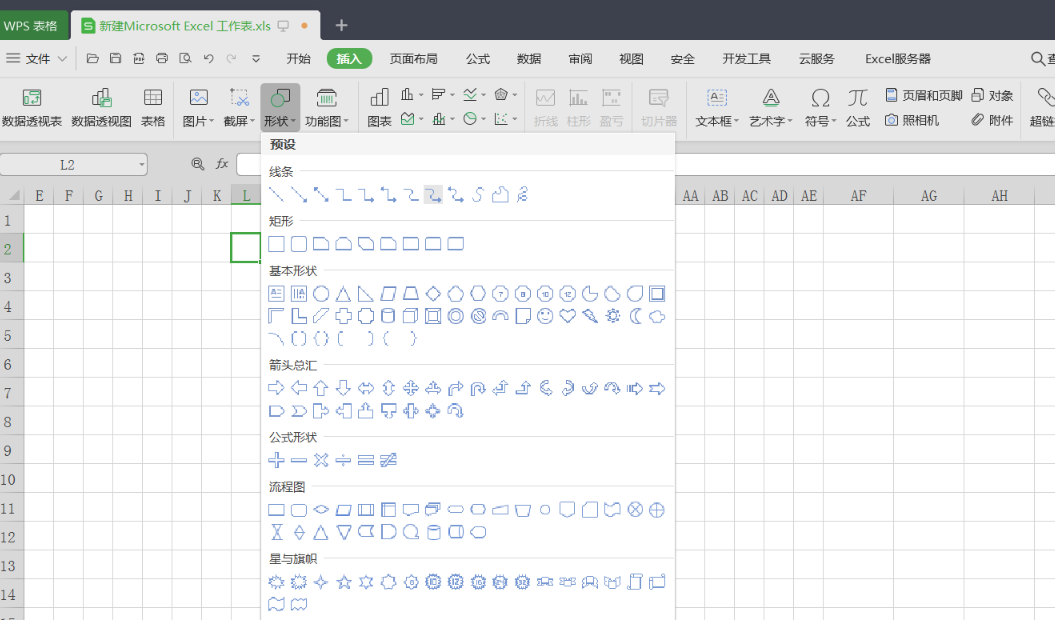The width and height of the screenshot is (1055, 620).
Task: Select the column AF header
Action: tap(858, 195)
